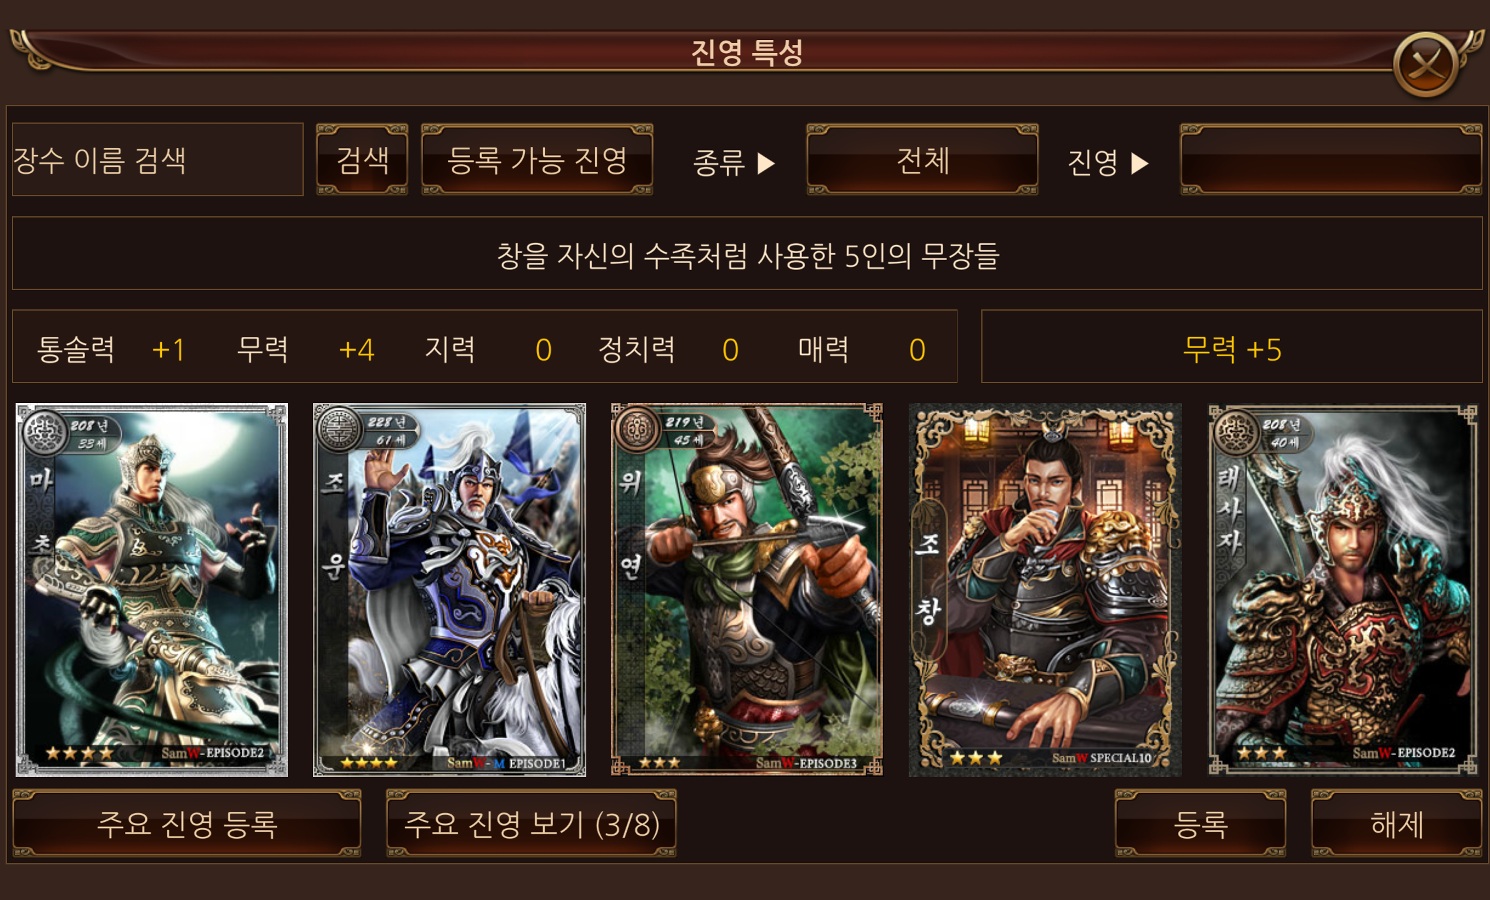Open the empty 진영 selection dropdown

(x=1331, y=160)
